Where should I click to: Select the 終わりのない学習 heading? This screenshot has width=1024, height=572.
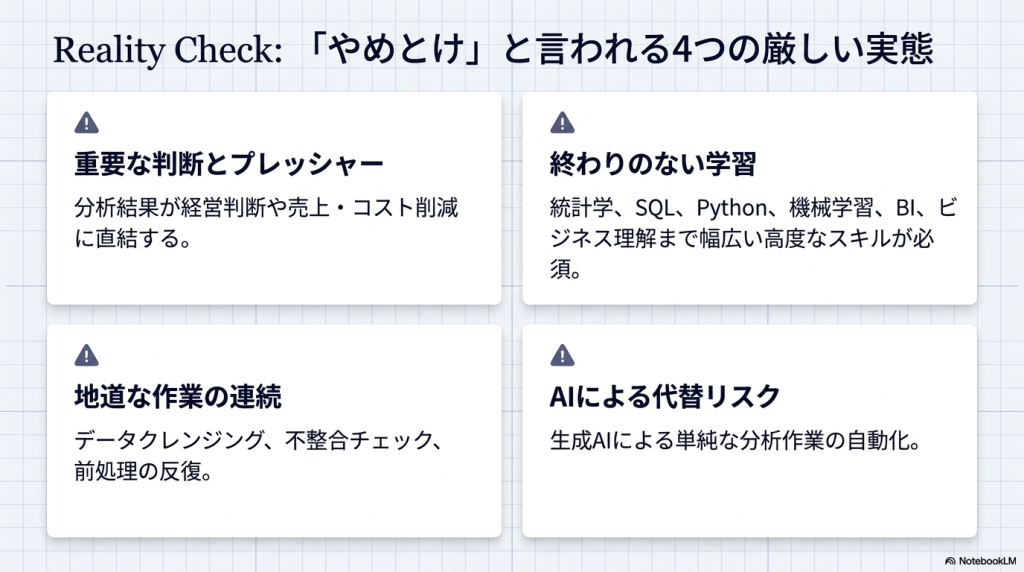652,163
